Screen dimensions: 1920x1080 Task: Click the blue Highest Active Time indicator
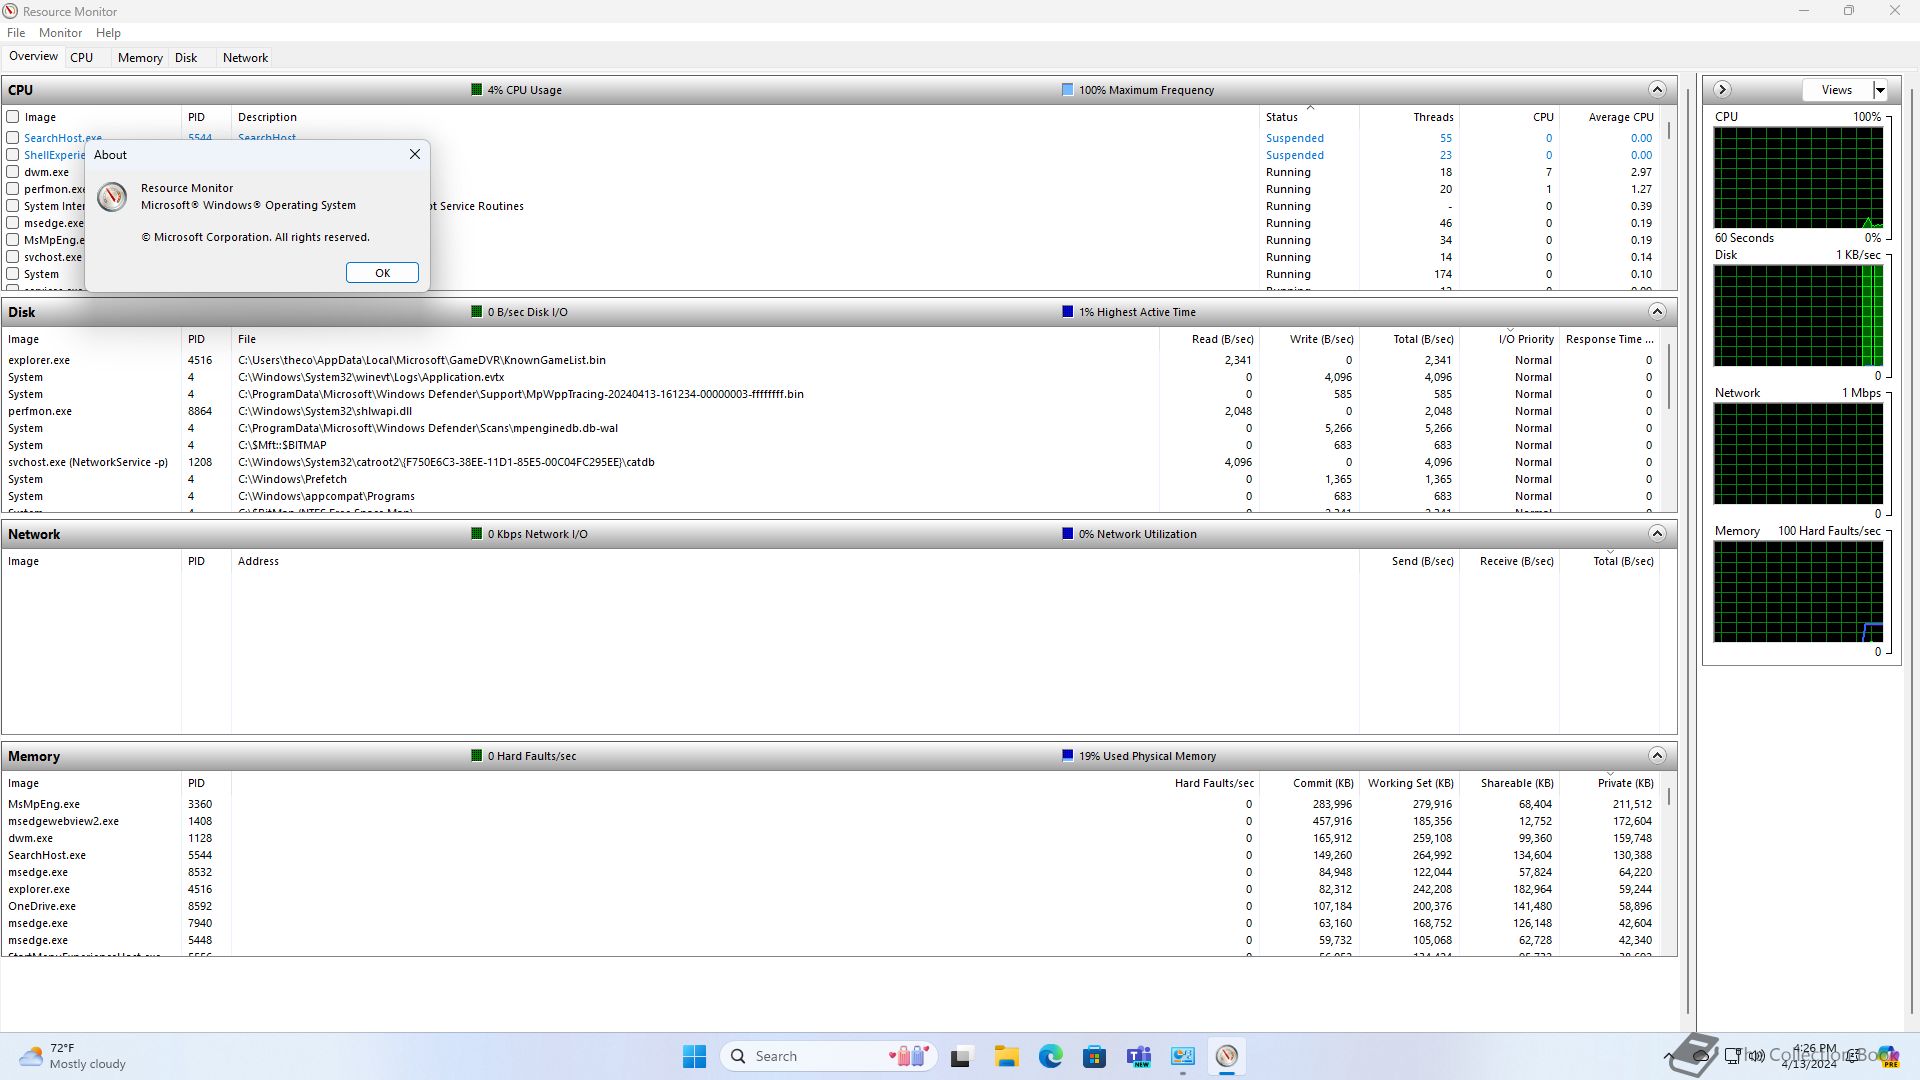click(x=1067, y=311)
